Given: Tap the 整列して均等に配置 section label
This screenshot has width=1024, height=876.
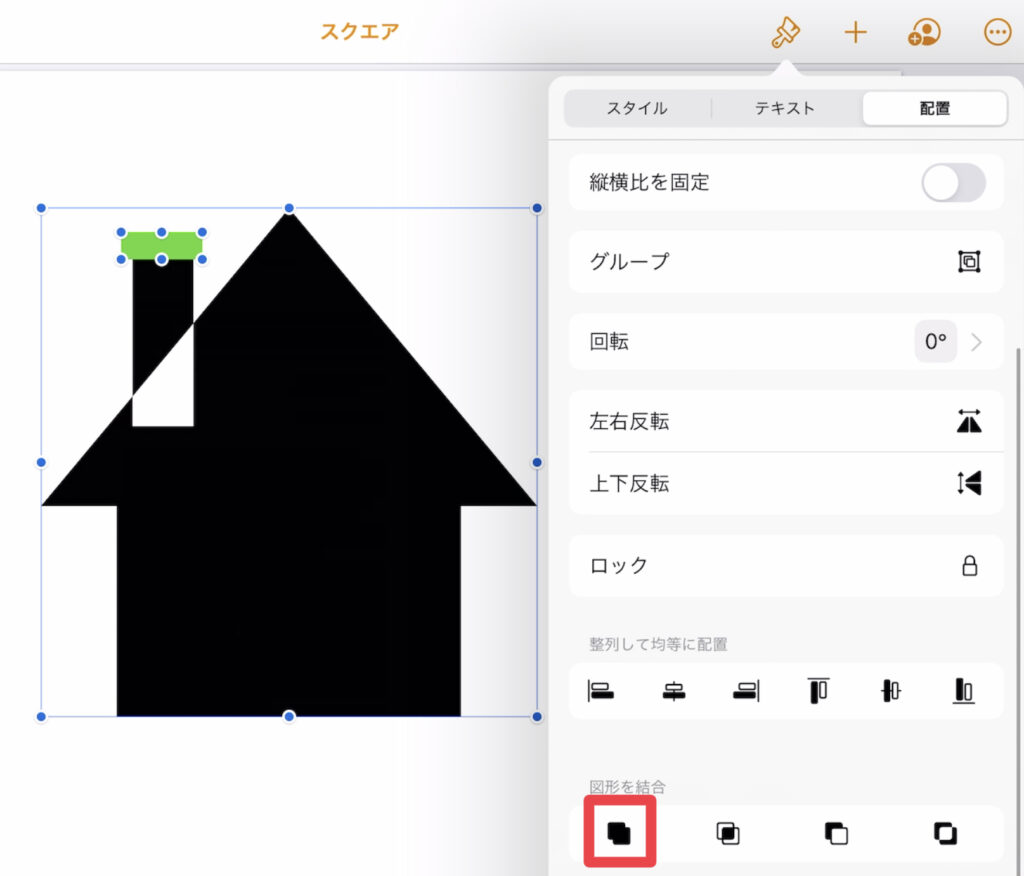Looking at the screenshot, I should [x=658, y=645].
